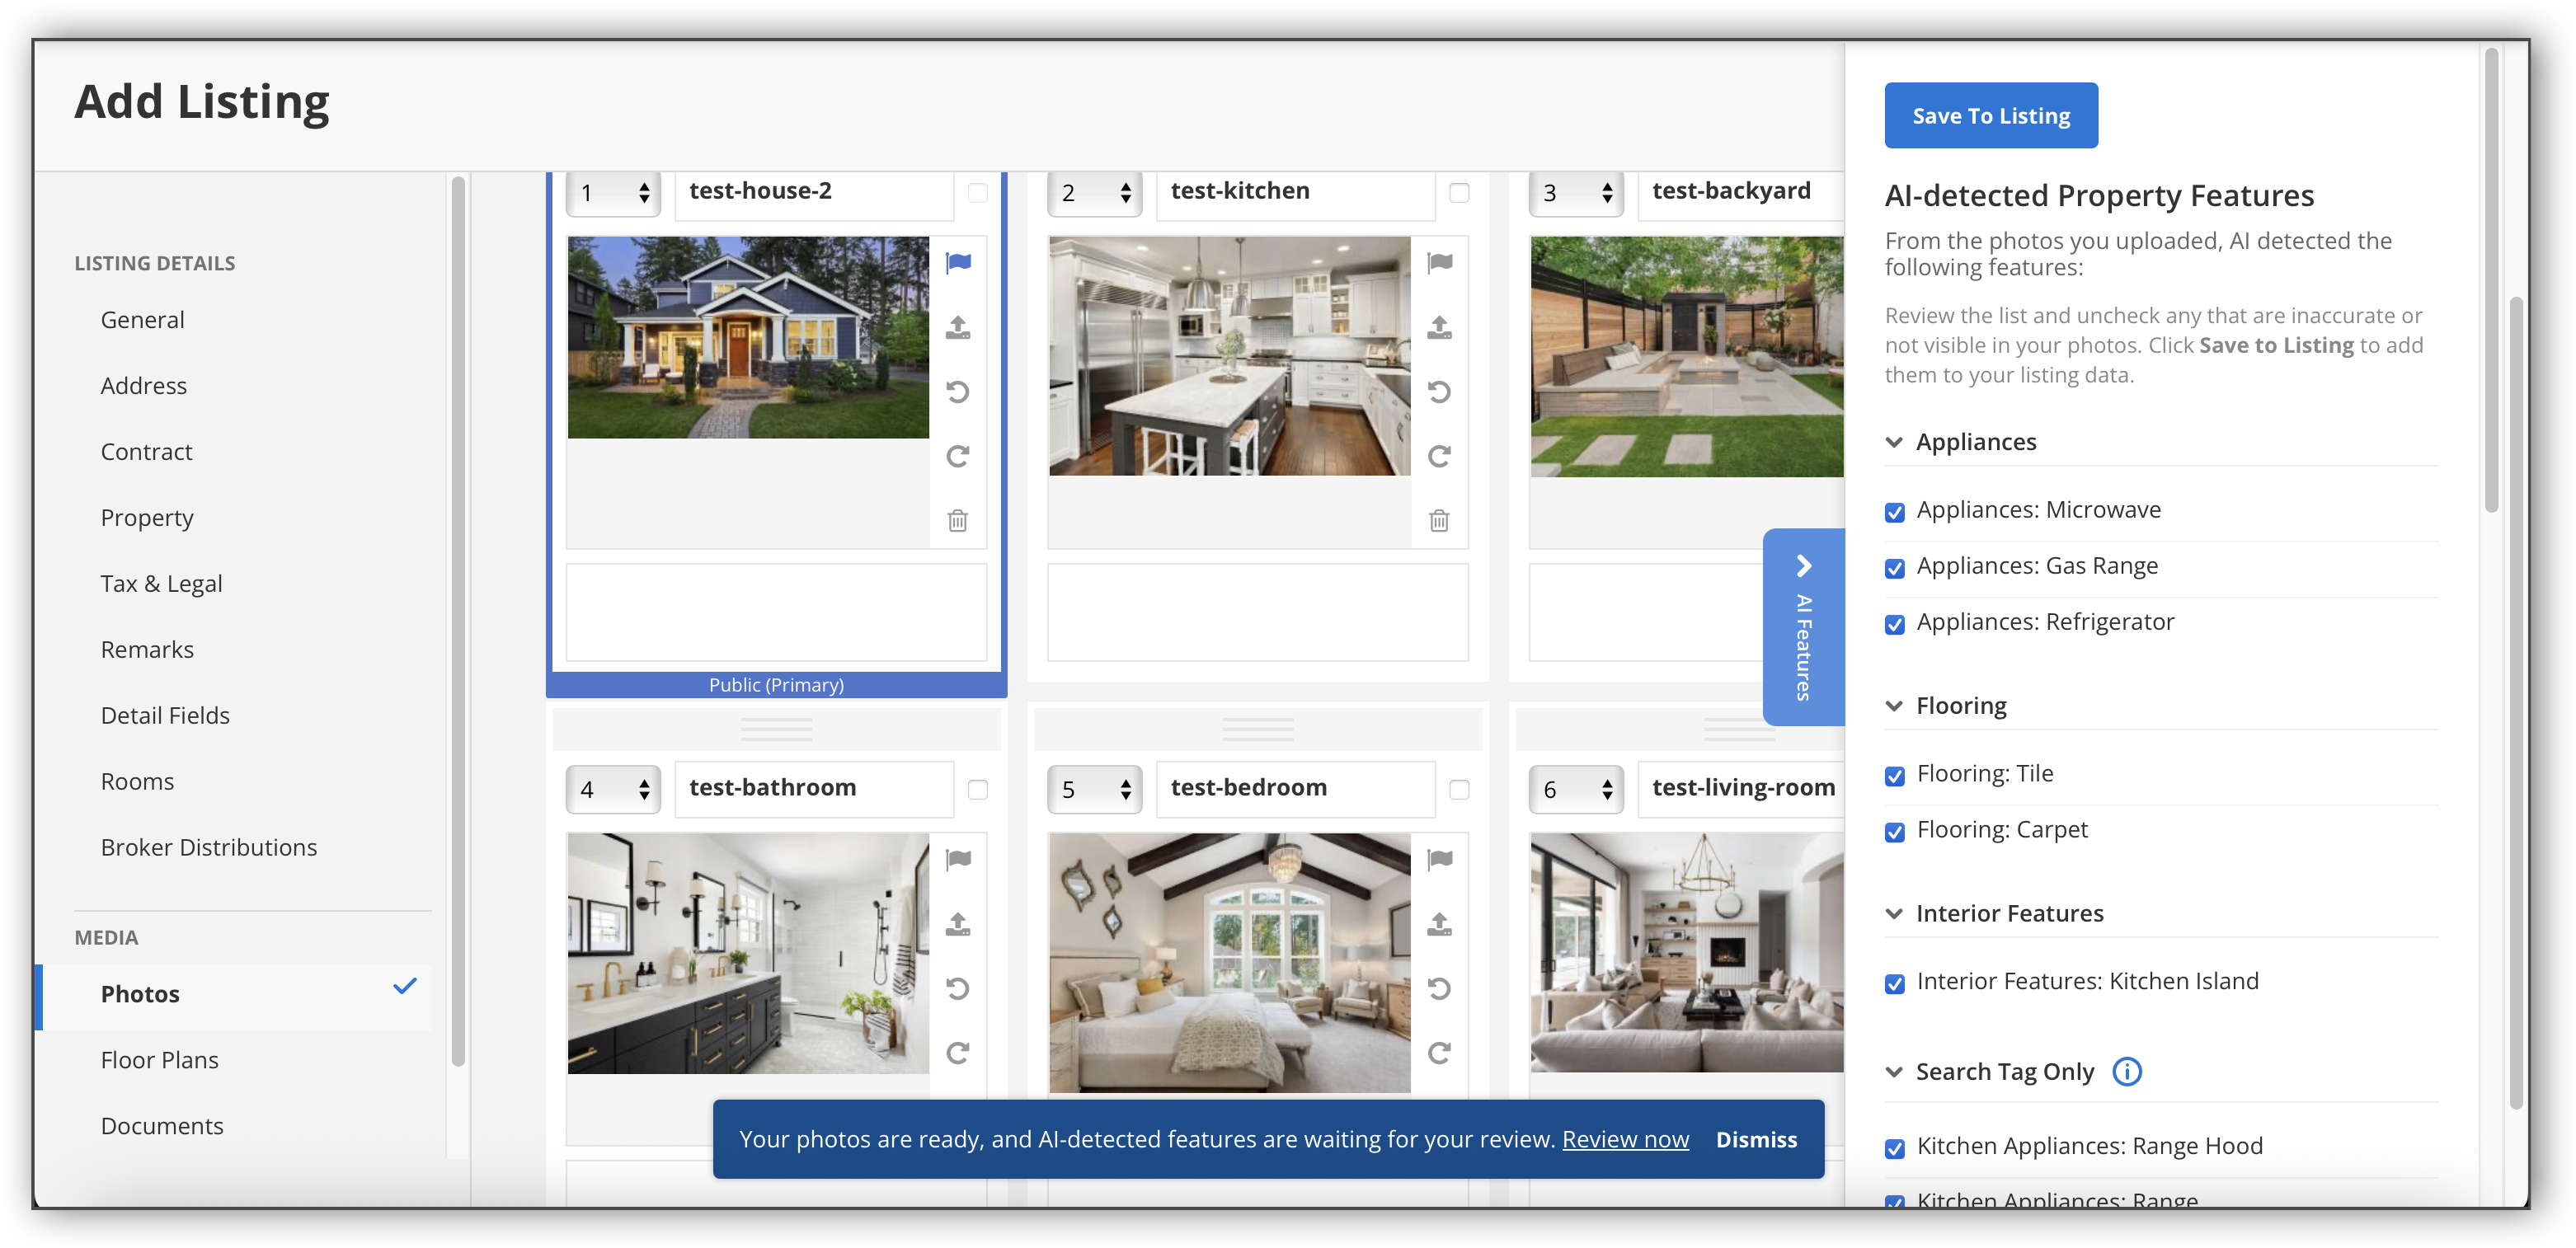
Task: Click the Search Tag Only info icon
Action: 2126,1072
